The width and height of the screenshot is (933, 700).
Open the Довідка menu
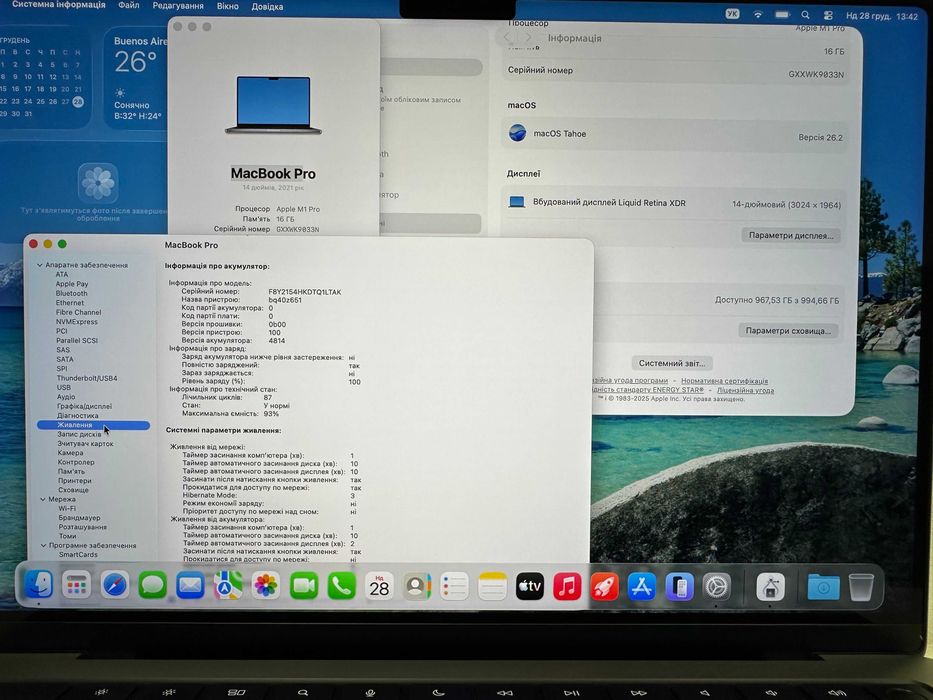267,7
